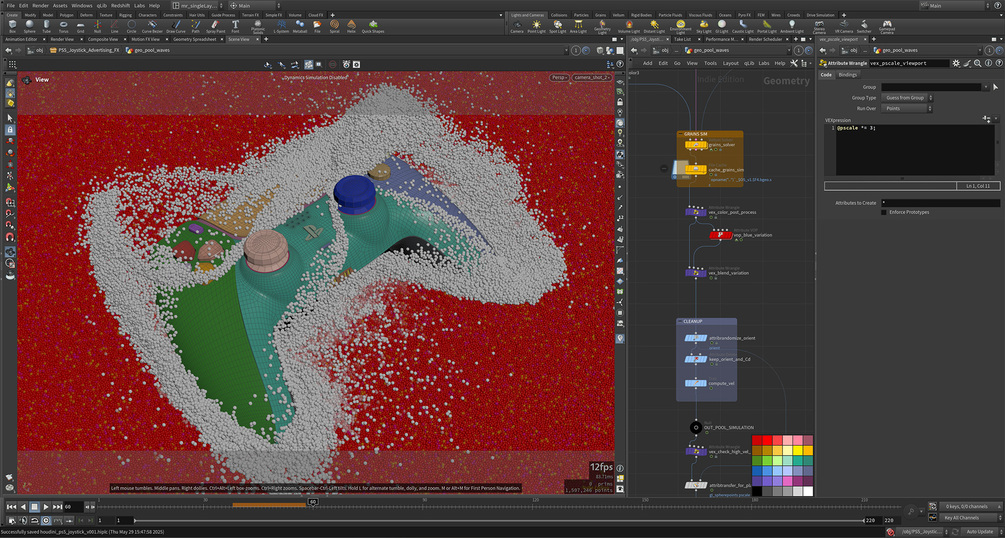Click the Attributes to Create field

[x=940, y=203]
